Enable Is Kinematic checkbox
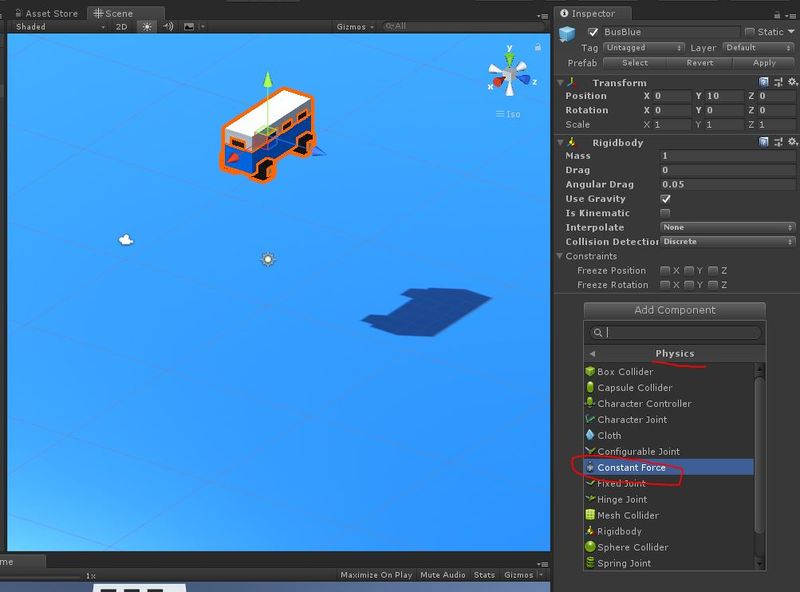Screen dimensions: 800x592 pyautogui.click(x=665, y=213)
